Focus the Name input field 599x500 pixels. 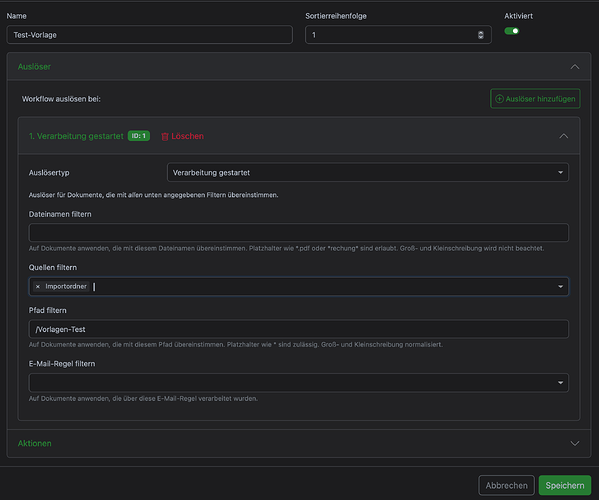click(150, 35)
